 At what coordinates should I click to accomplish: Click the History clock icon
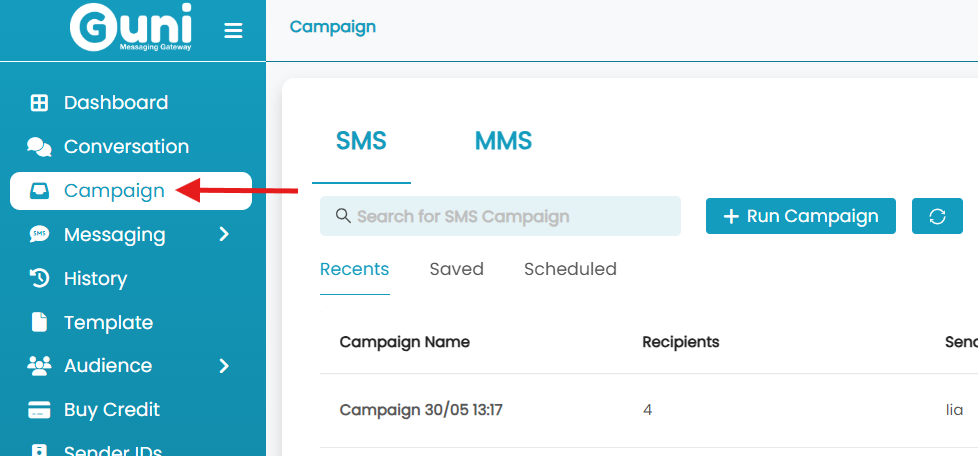pos(39,278)
